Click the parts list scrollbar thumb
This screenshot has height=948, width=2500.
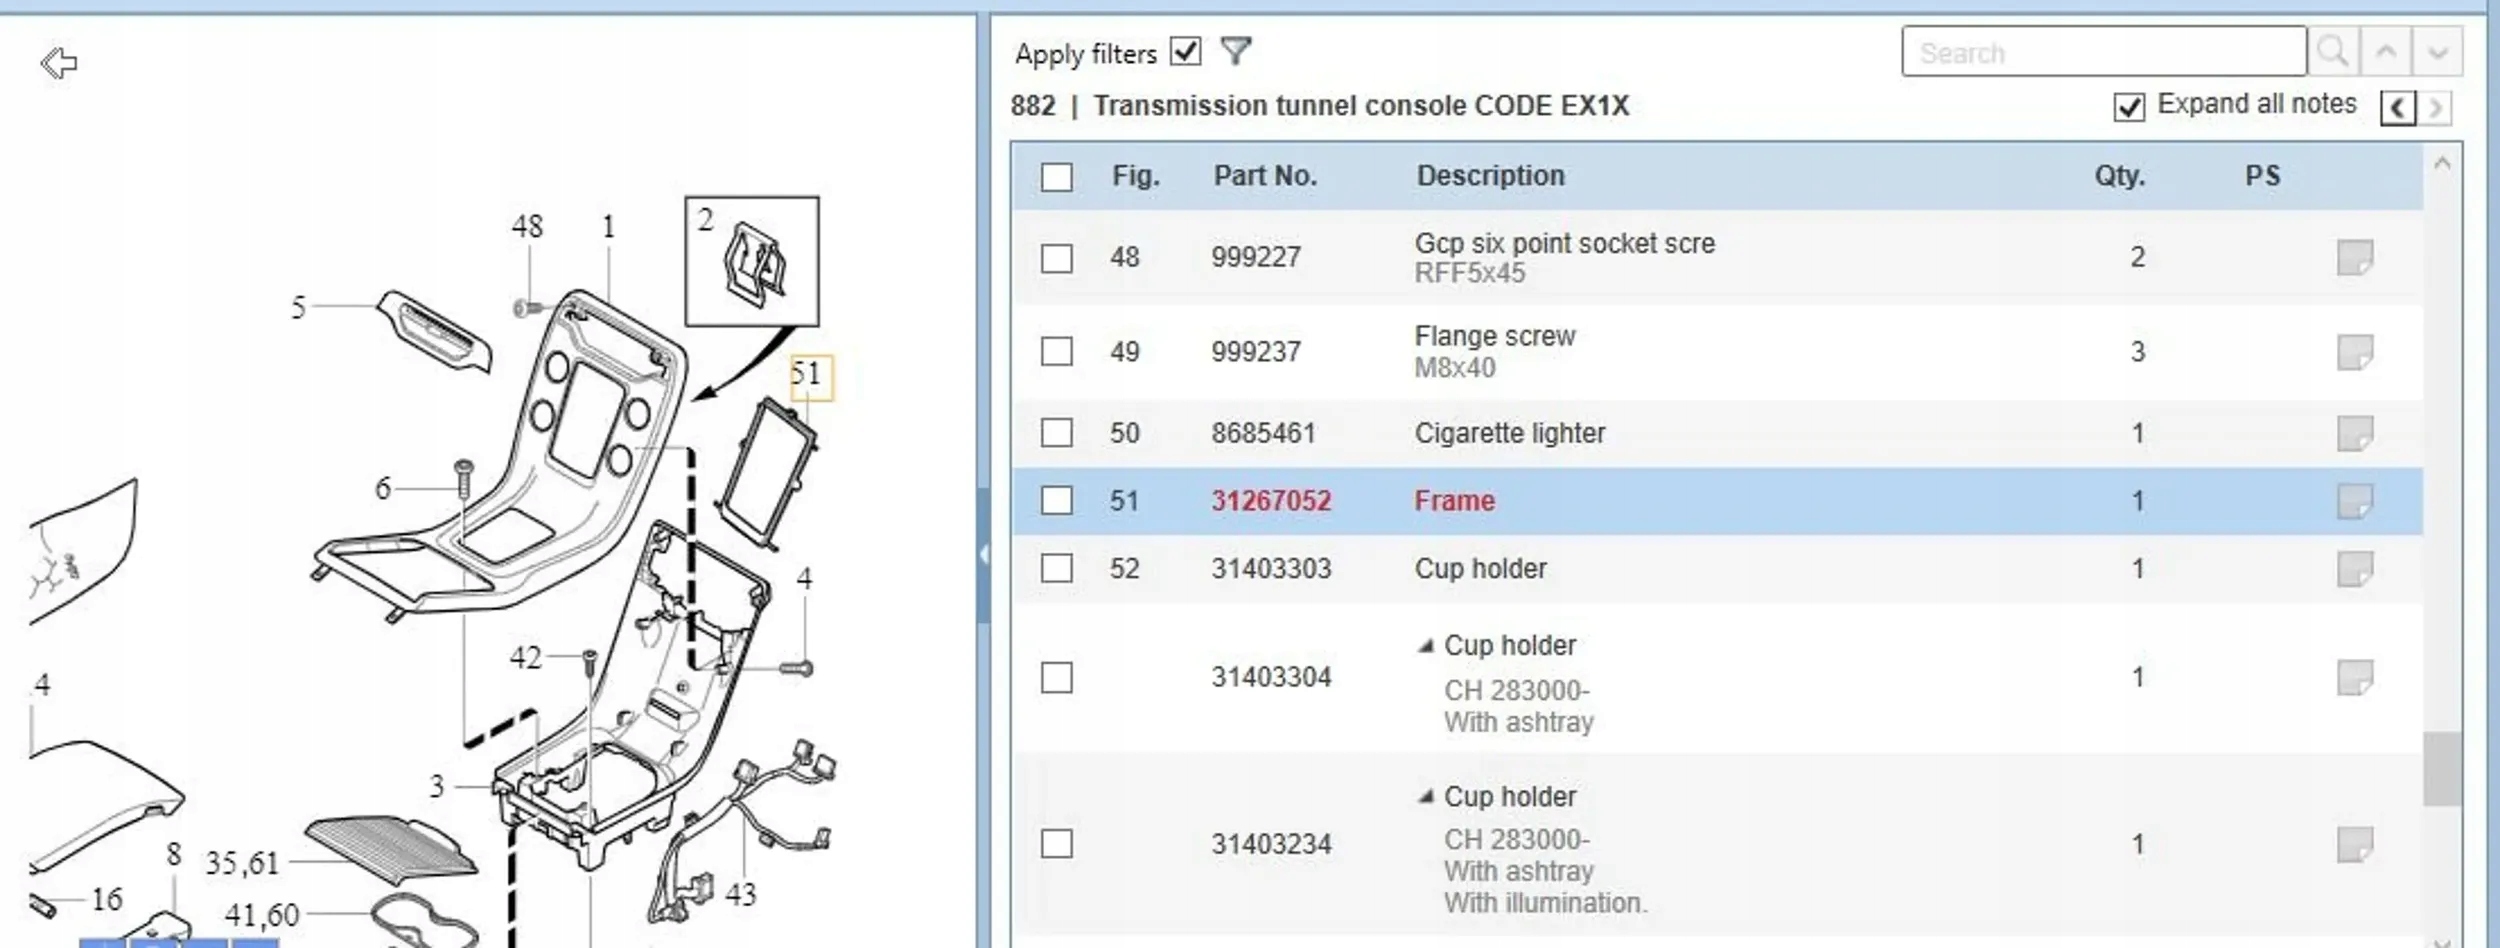(2442, 768)
